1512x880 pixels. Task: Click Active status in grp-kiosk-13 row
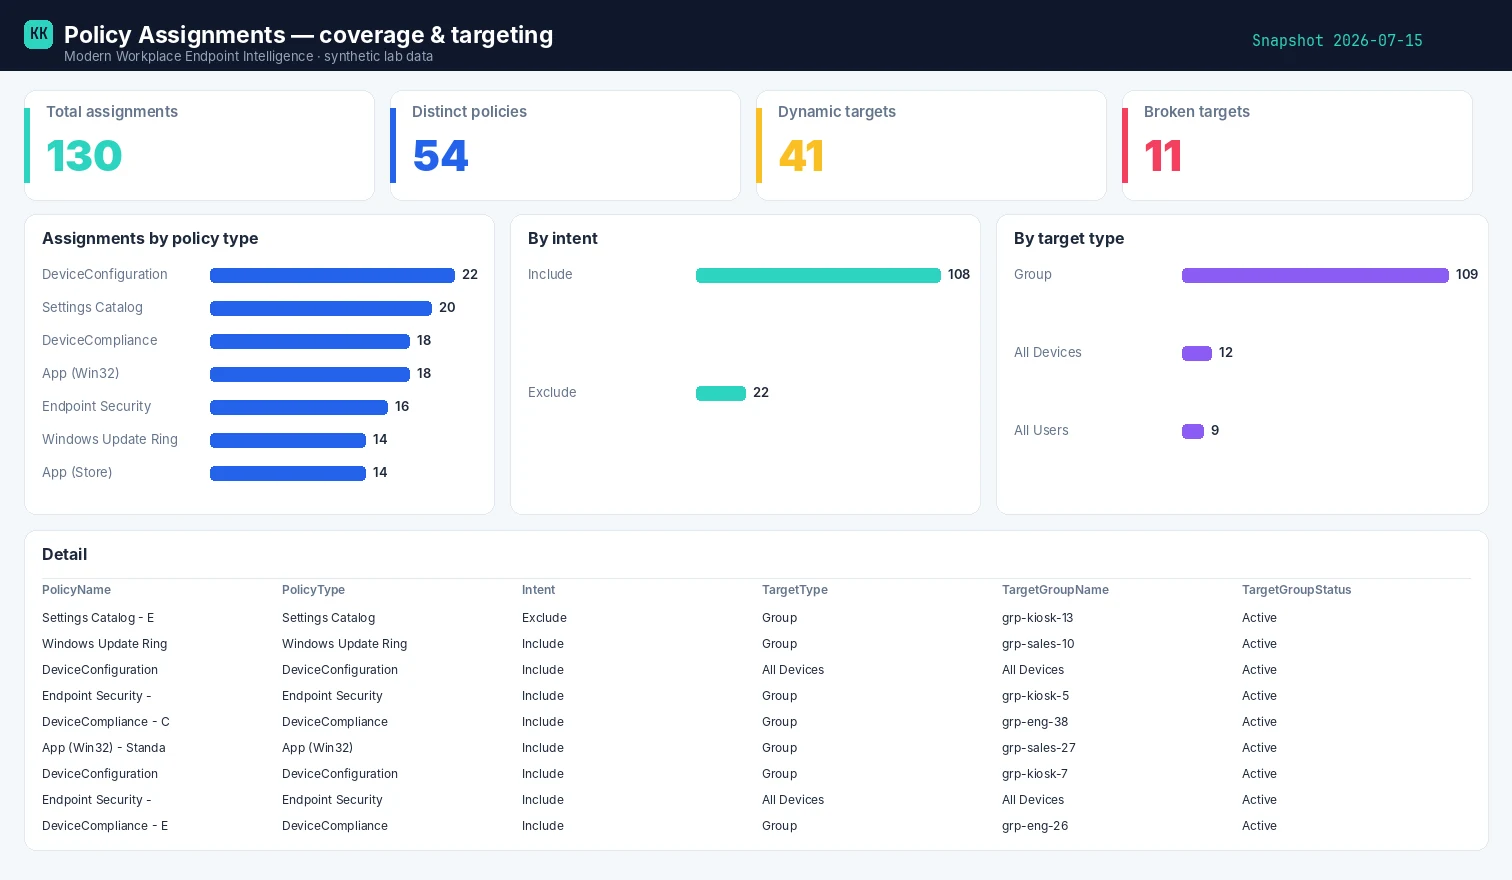(1259, 618)
